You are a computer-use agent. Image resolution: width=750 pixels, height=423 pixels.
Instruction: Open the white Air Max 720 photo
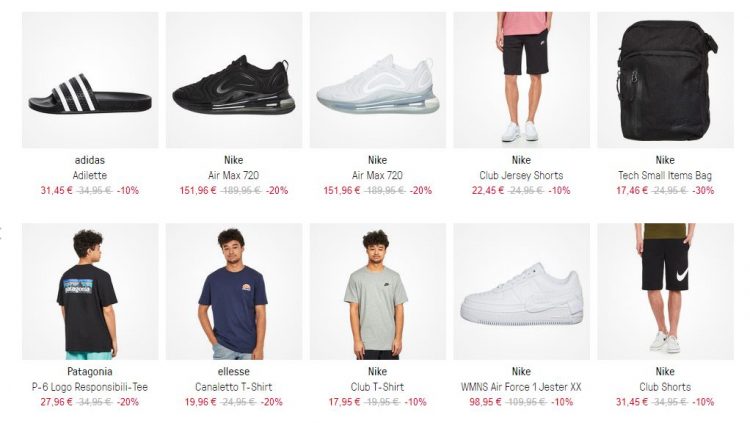378,80
